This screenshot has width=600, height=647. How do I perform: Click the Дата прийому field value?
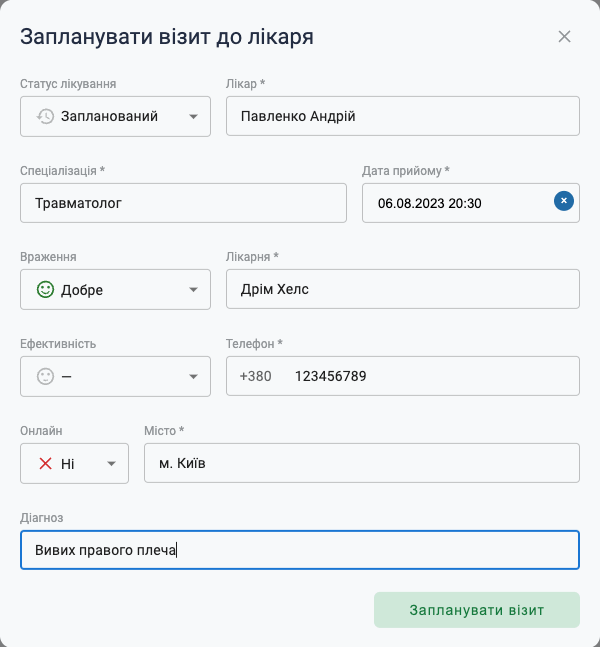point(430,203)
